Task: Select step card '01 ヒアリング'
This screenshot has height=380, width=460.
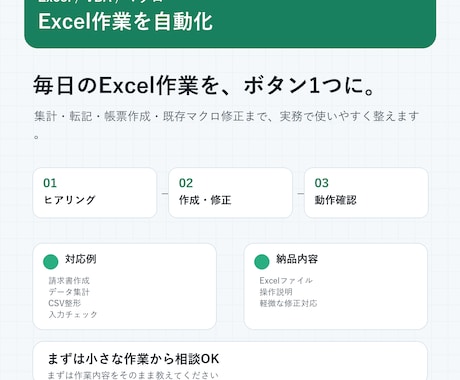Action: [x=95, y=193]
